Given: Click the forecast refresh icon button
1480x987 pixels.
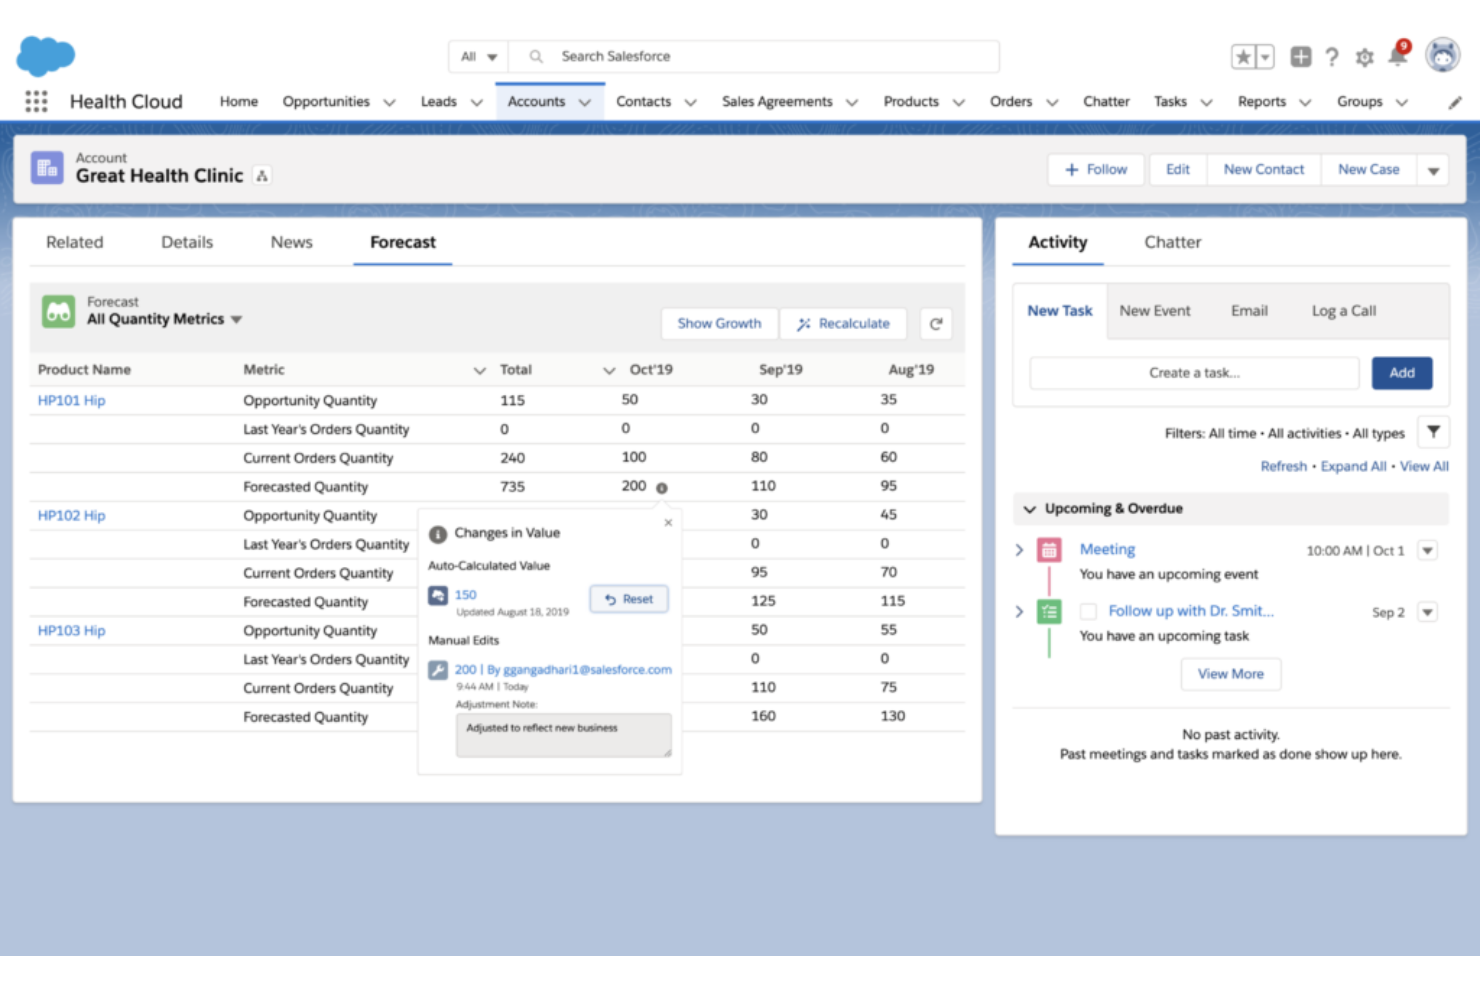Looking at the screenshot, I should [x=935, y=324].
